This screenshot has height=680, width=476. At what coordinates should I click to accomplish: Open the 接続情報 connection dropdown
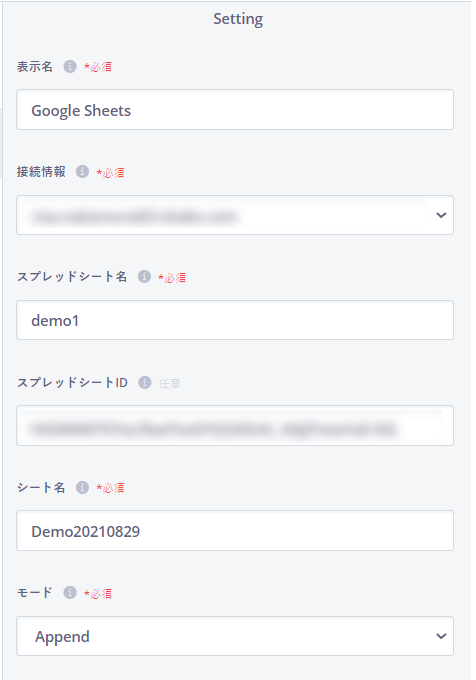pos(235,215)
